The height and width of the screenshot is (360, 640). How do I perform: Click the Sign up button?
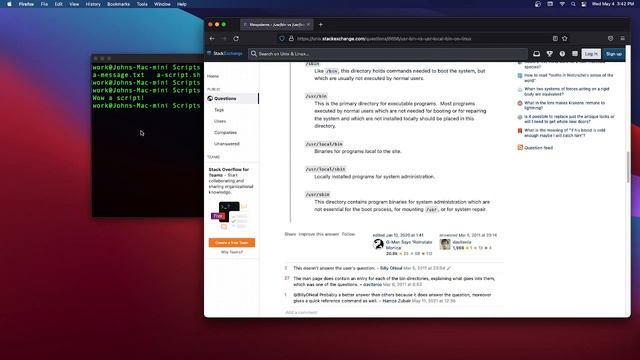pyautogui.click(x=613, y=53)
